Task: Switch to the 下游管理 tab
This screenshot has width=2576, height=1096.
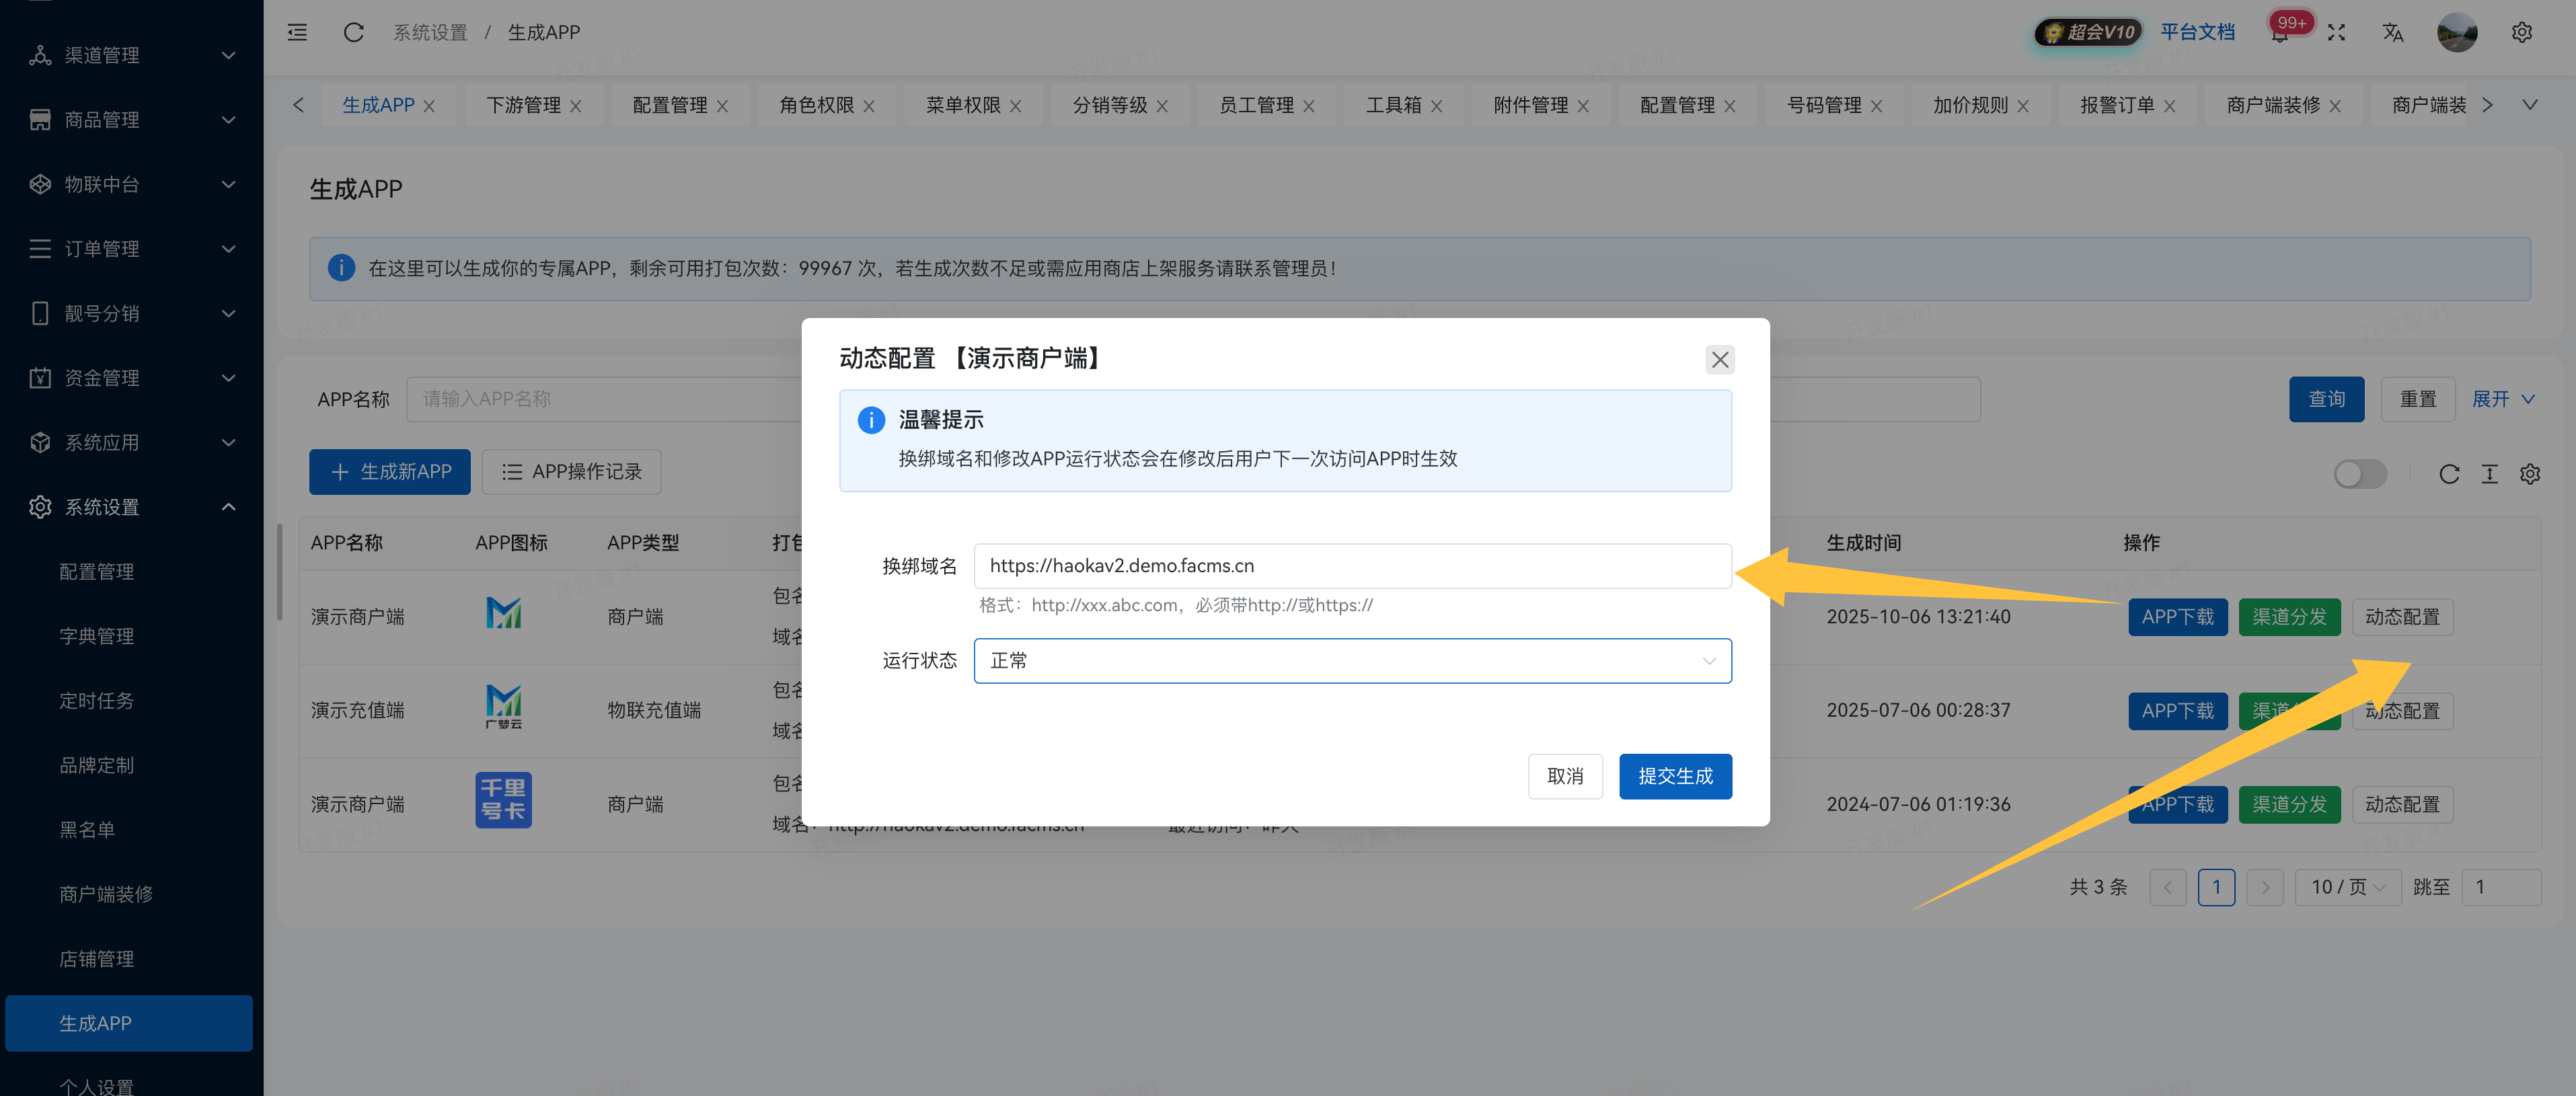Action: [x=524, y=104]
